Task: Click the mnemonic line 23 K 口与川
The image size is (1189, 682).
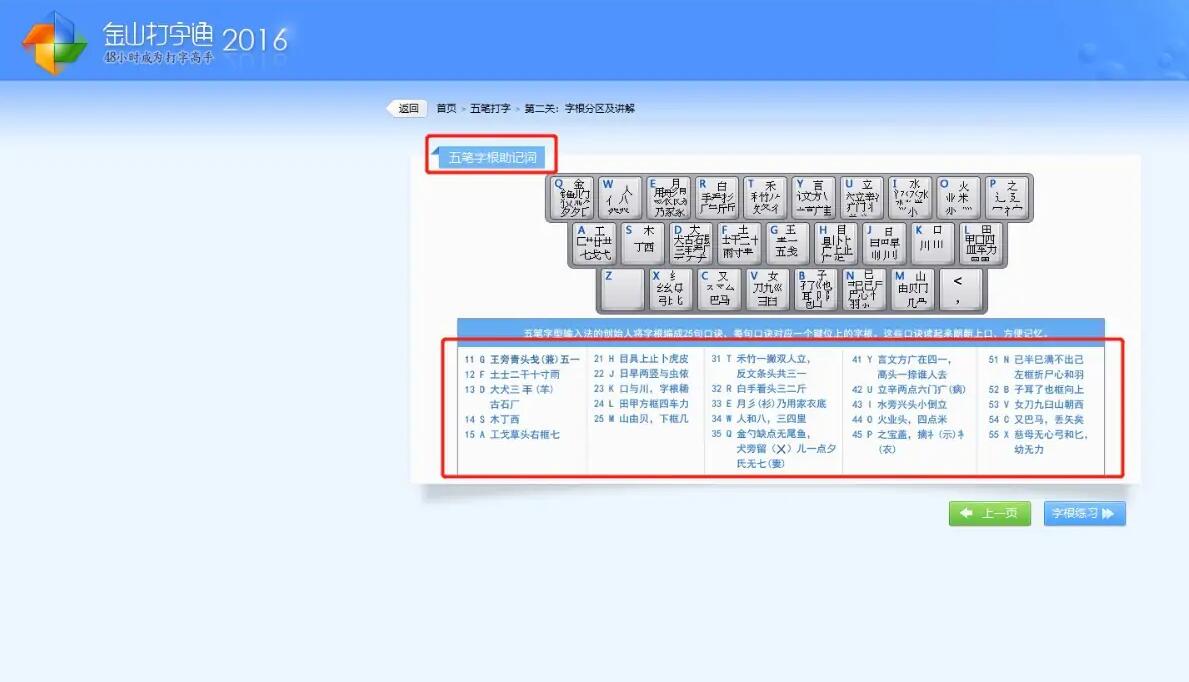Action: coord(641,388)
